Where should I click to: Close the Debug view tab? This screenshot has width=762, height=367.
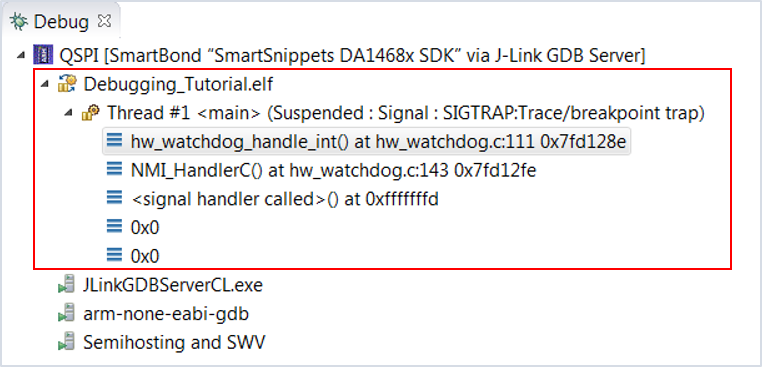click(x=104, y=21)
